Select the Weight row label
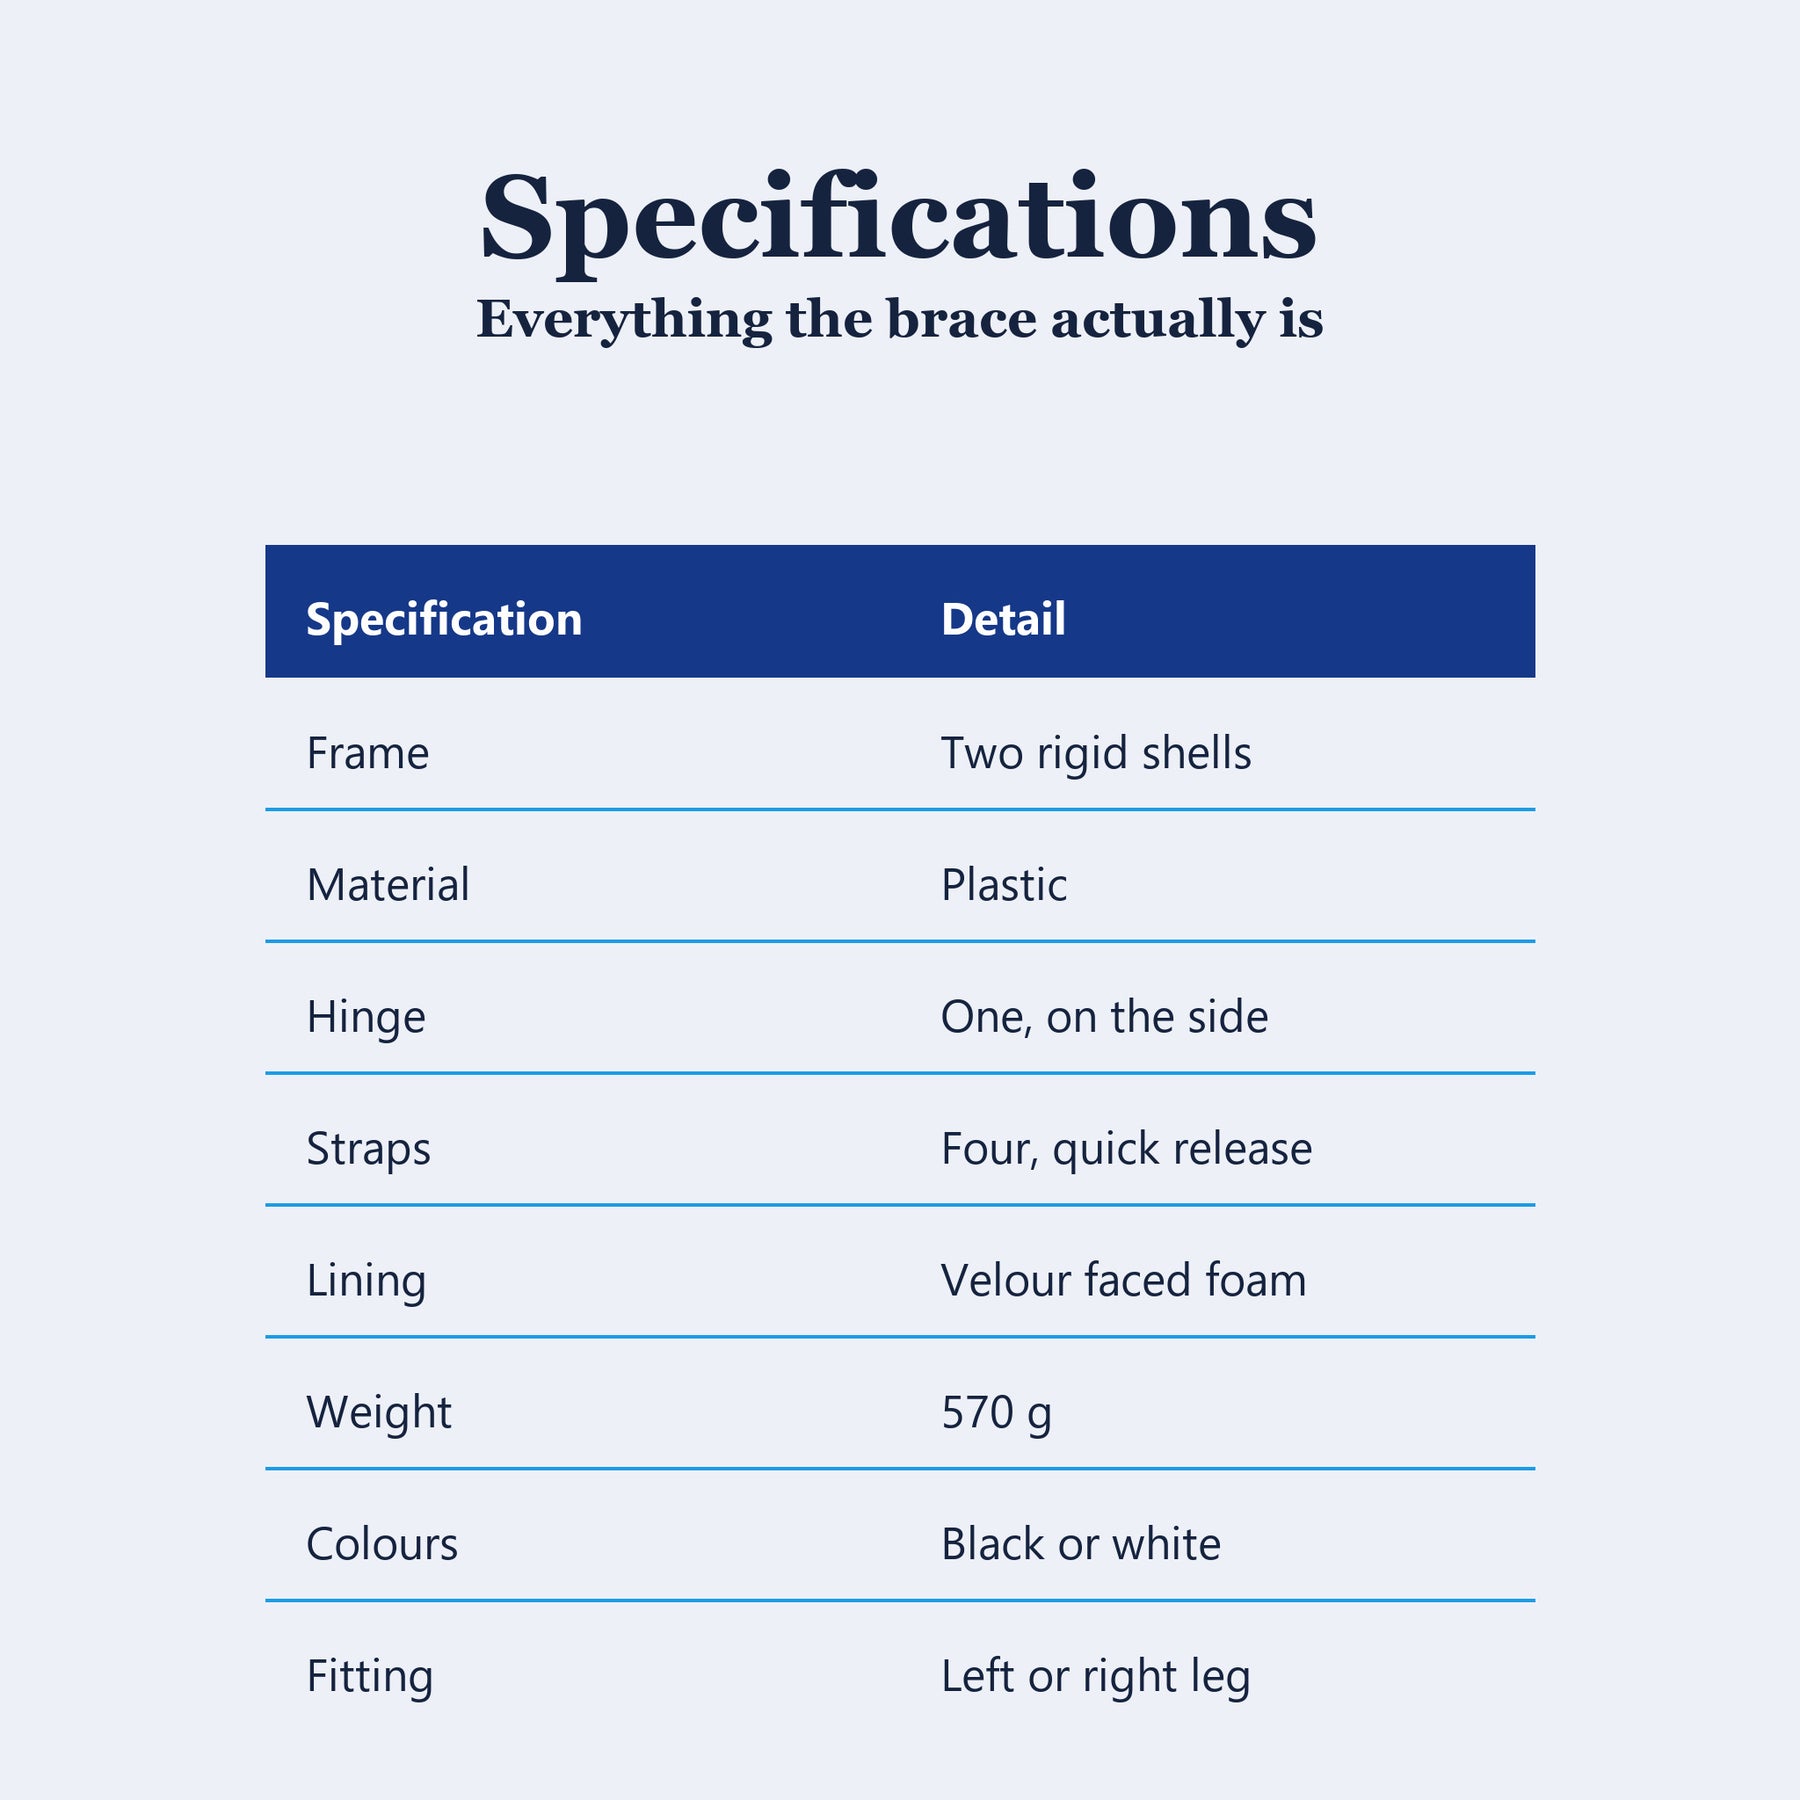Screen dimensions: 1800x1800 click(379, 1414)
